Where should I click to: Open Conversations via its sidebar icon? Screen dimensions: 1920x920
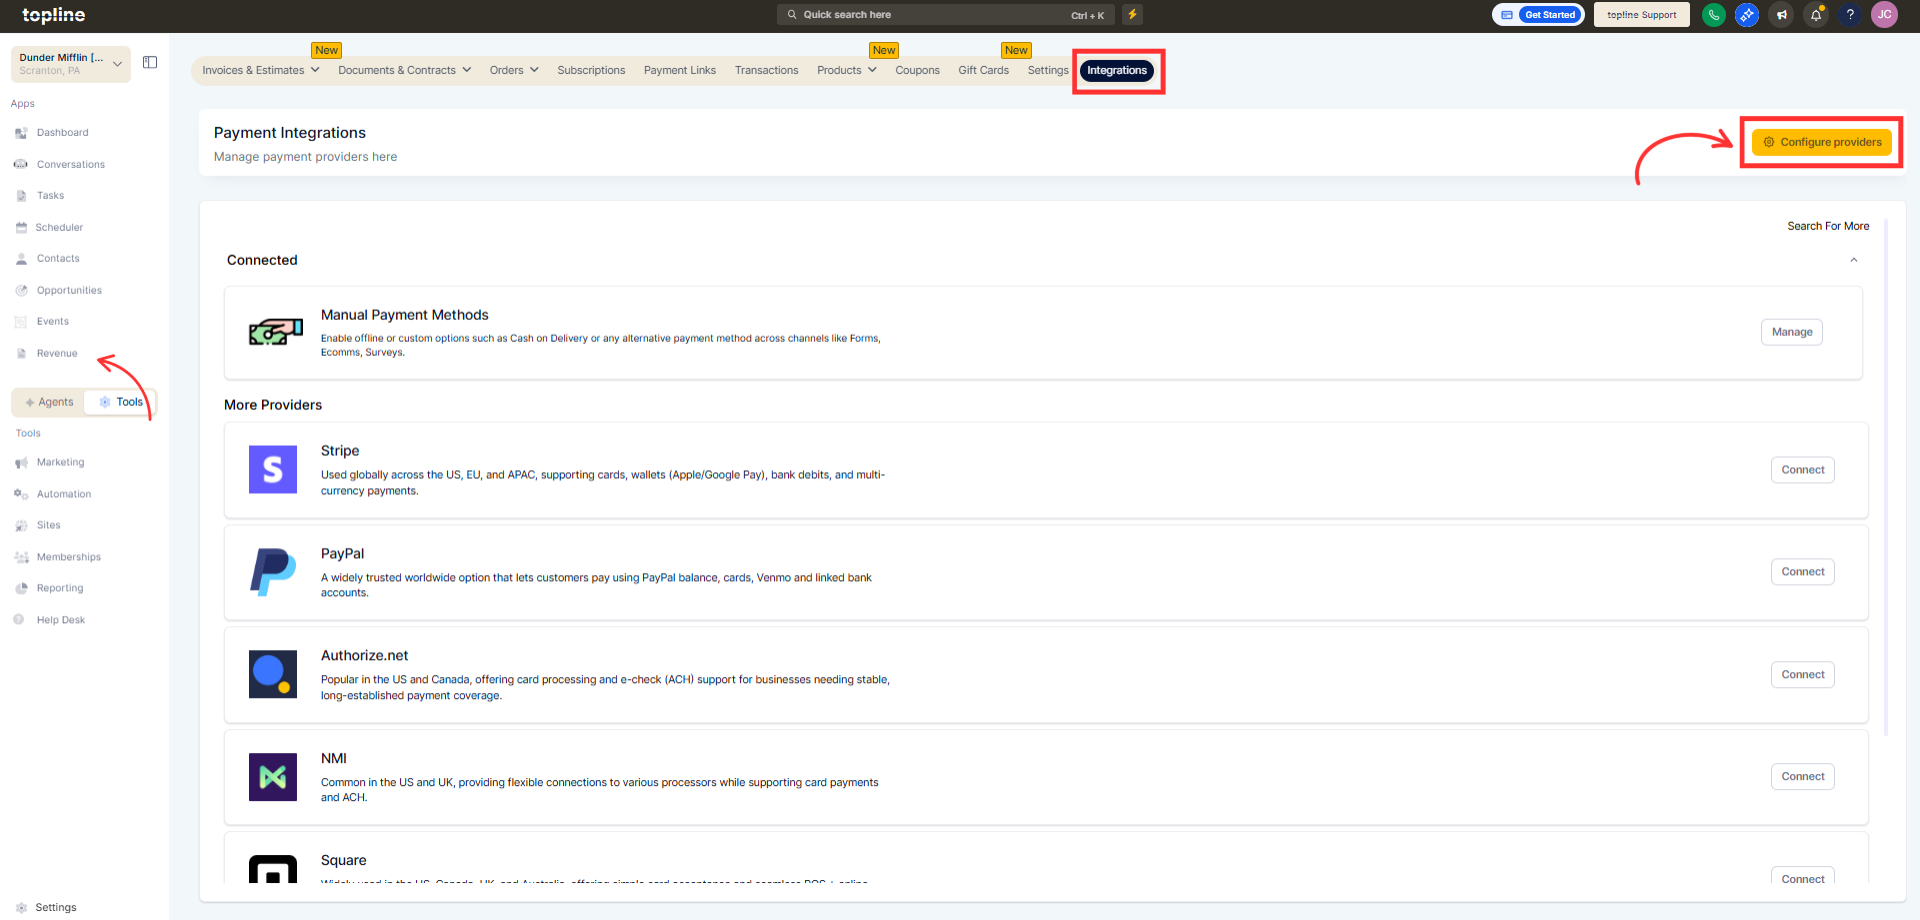21,164
